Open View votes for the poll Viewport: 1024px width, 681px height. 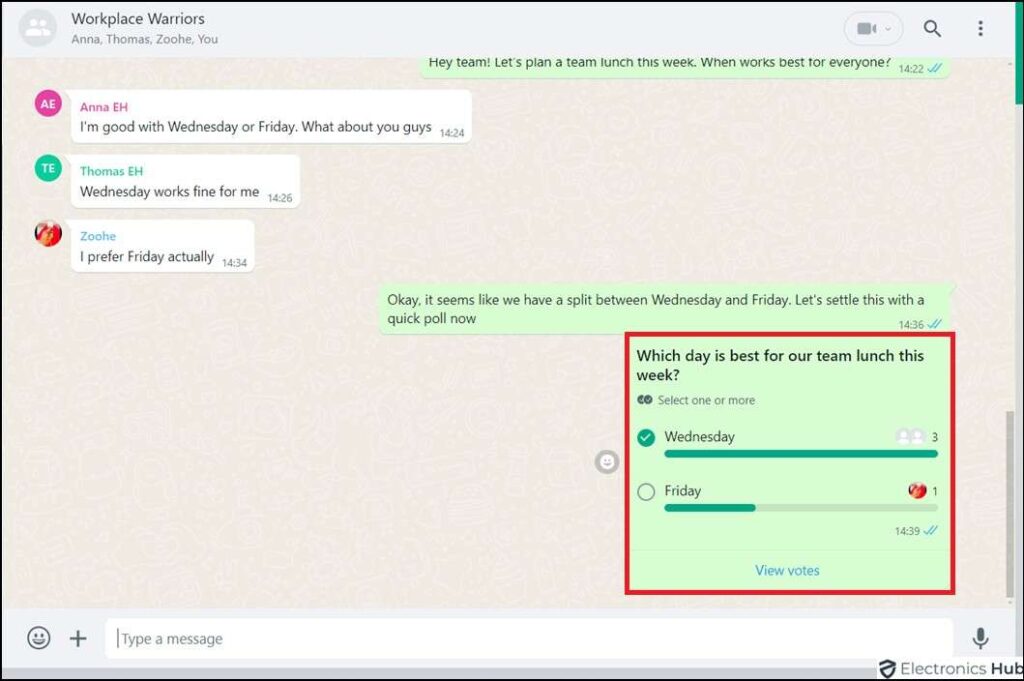pos(787,570)
